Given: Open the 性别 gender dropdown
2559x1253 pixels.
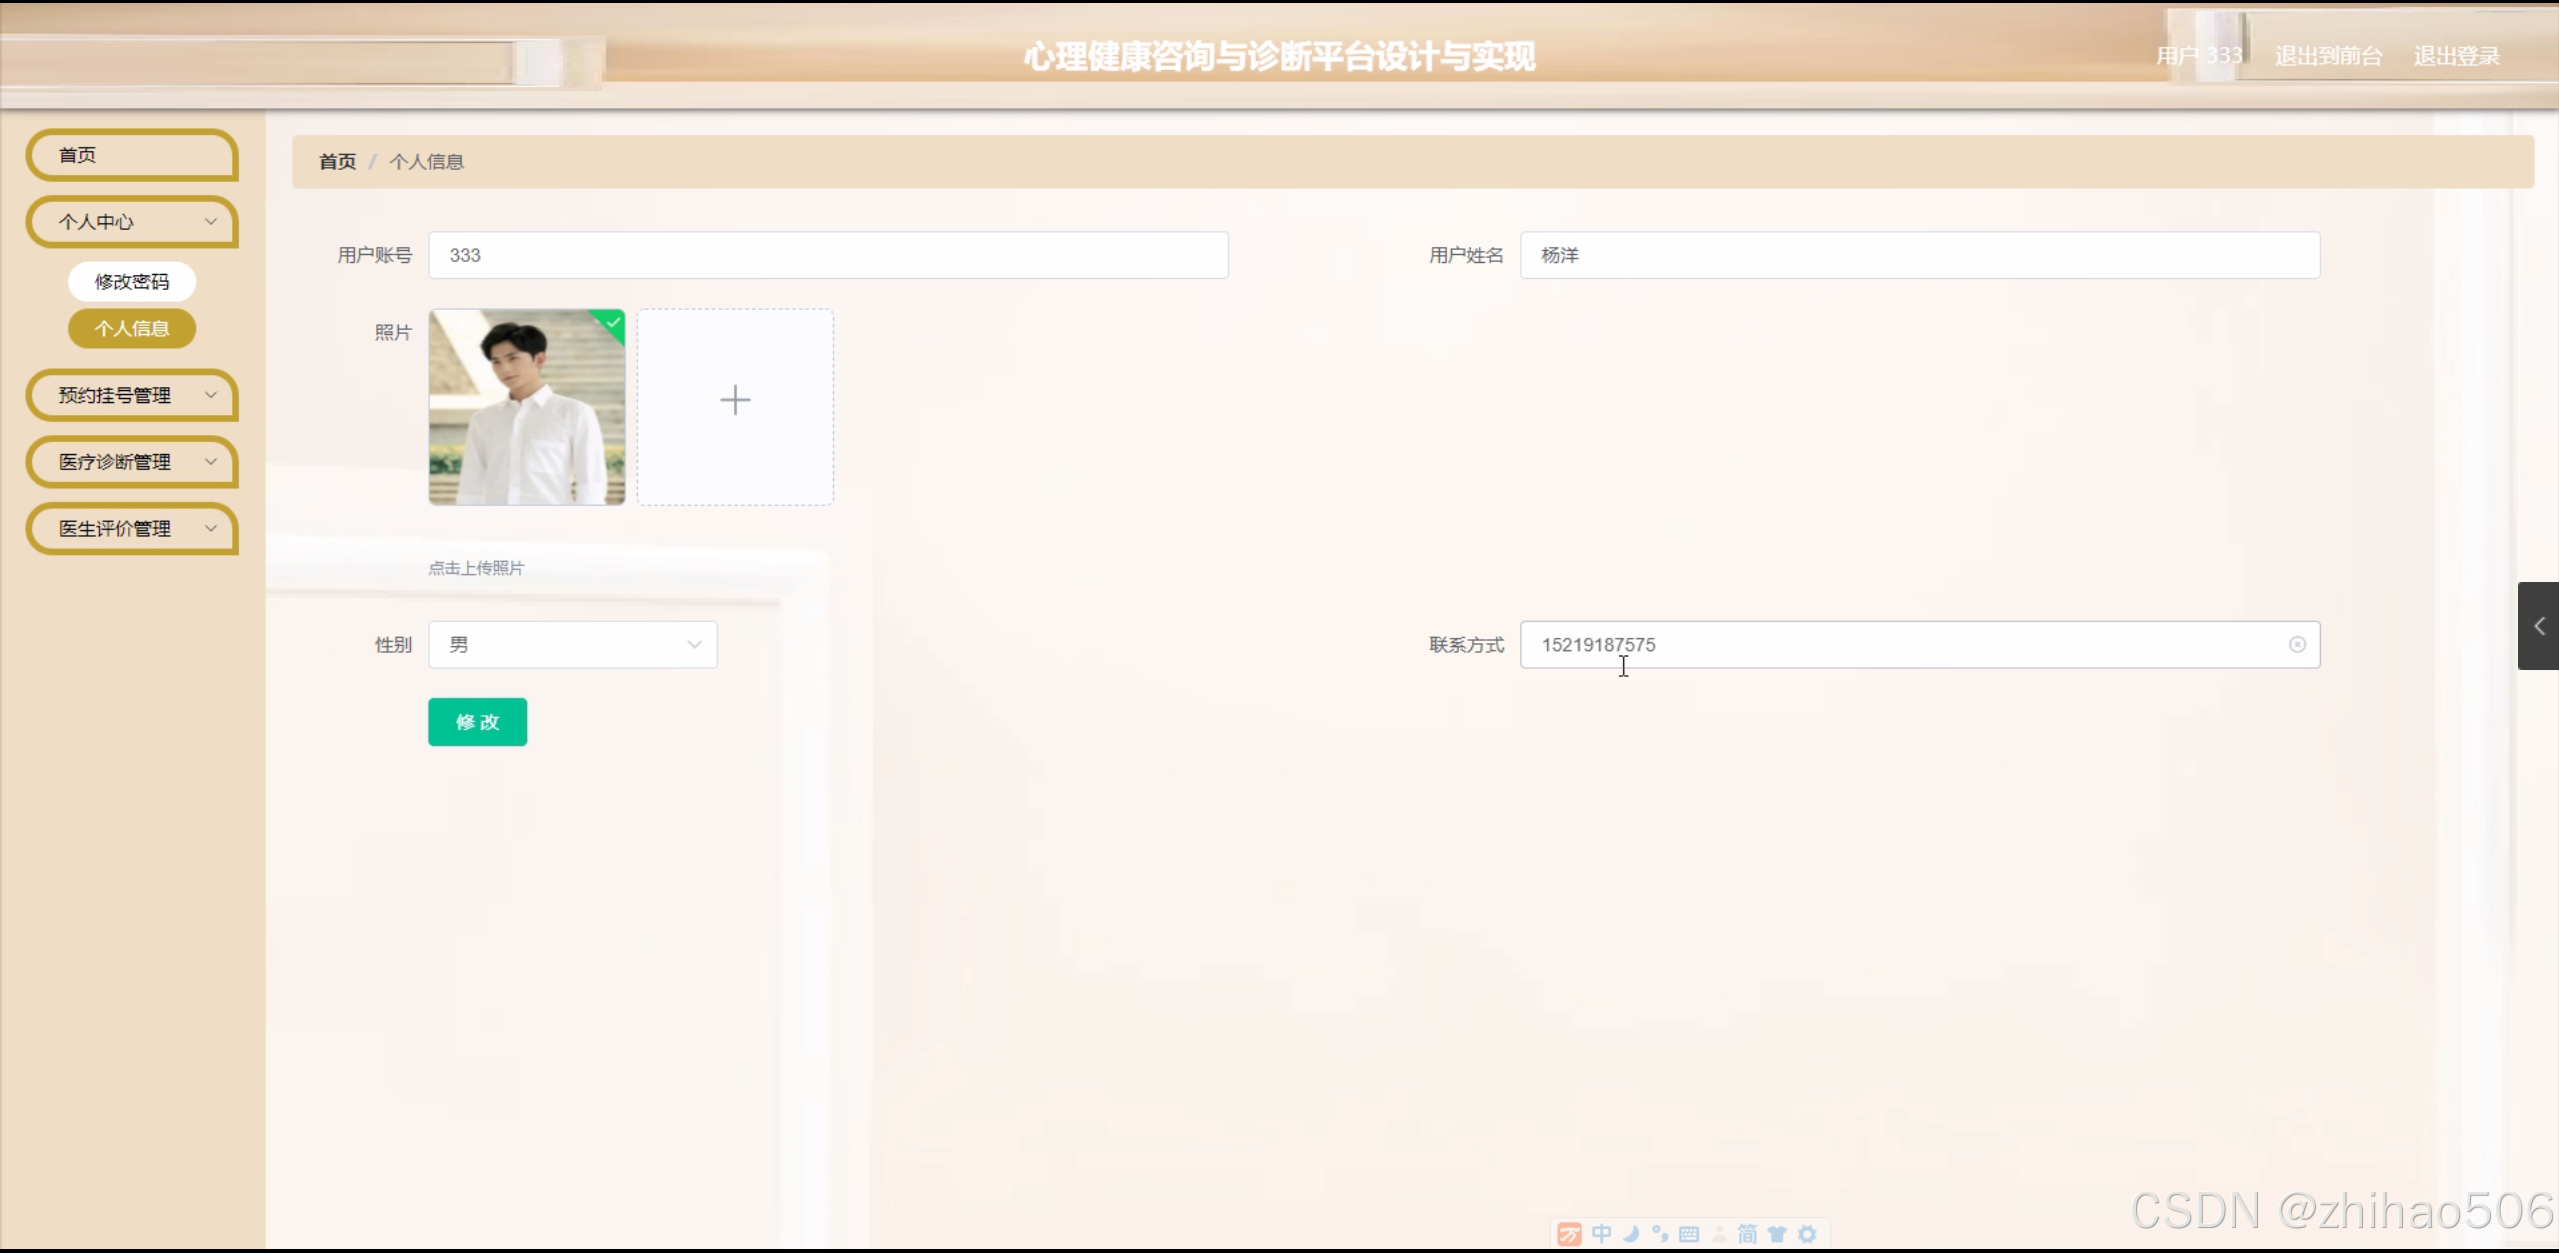Looking at the screenshot, I should pyautogui.click(x=572, y=645).
